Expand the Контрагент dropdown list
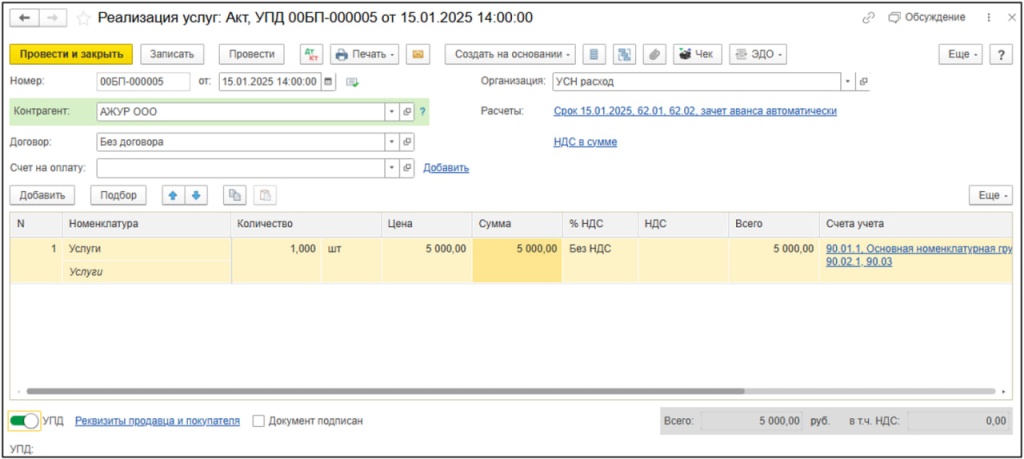Image resolution: width=1024 pixels, height=459 pixels. (391, 112)
